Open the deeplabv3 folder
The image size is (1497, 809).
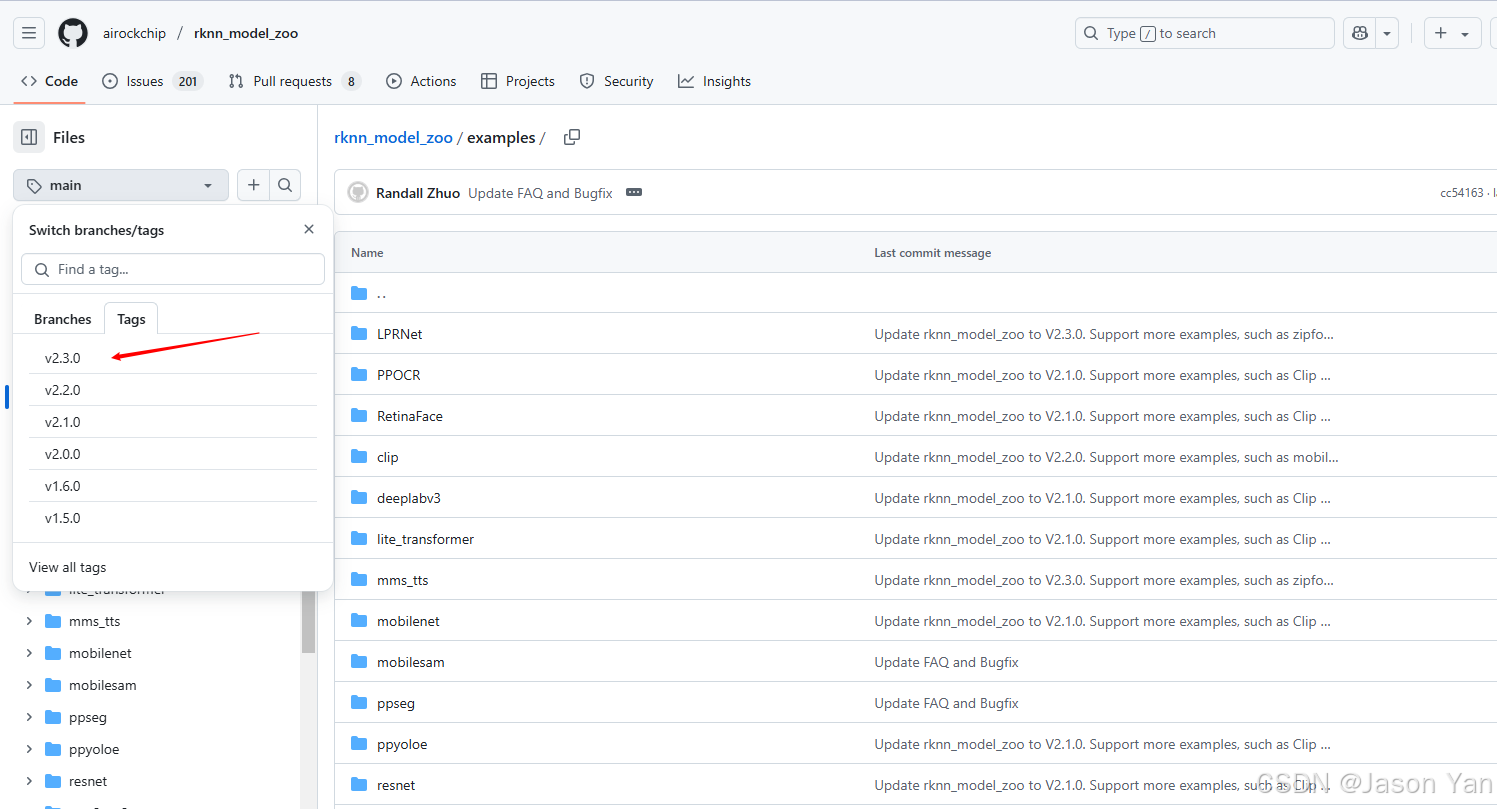tap(409, 498)
